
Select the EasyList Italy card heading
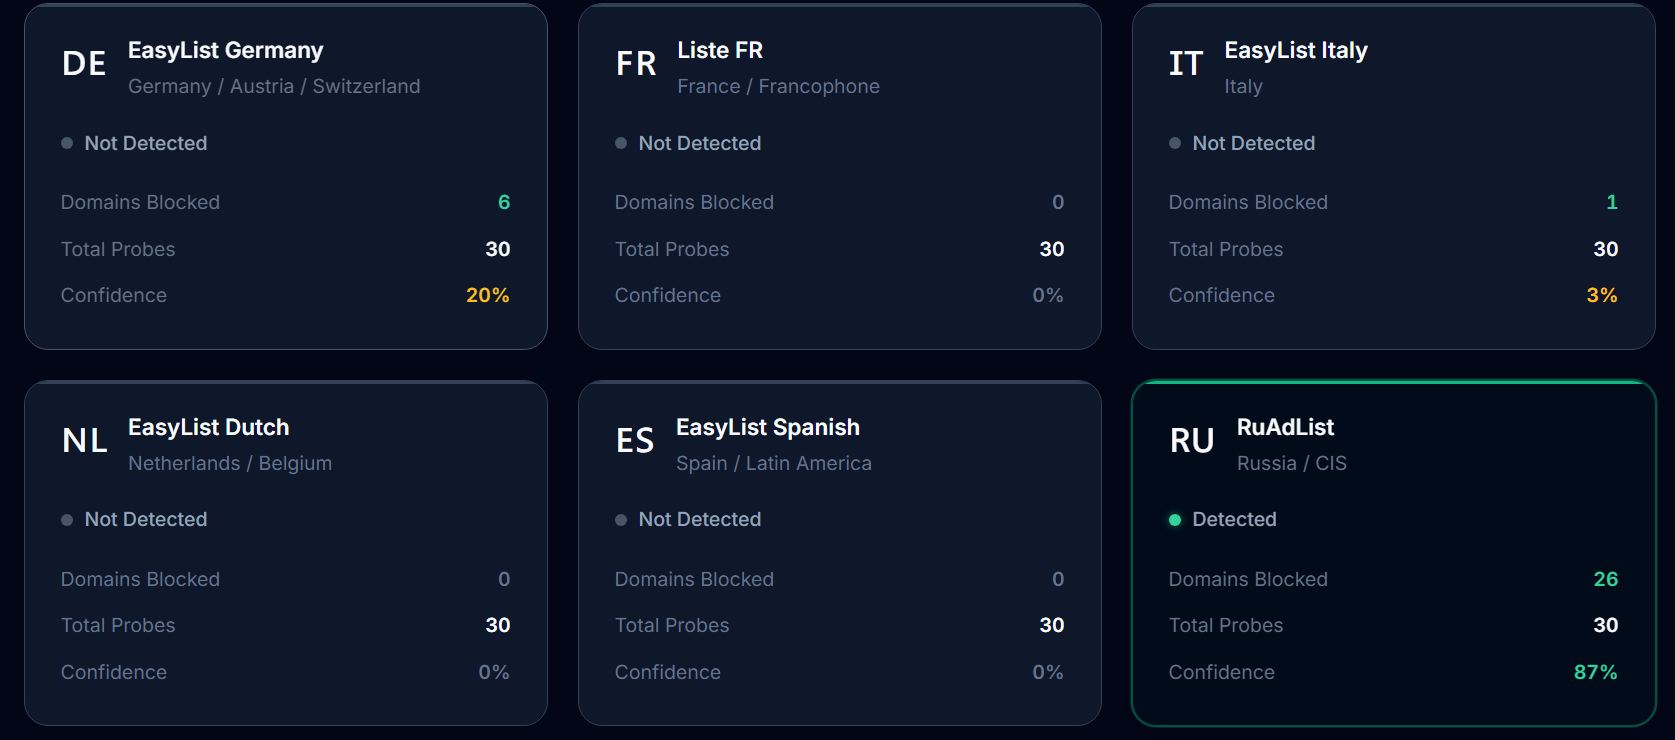coord(1296,50)
